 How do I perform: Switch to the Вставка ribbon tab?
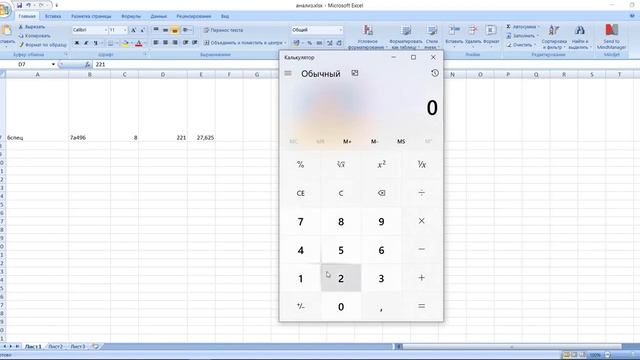coord(53,16)
